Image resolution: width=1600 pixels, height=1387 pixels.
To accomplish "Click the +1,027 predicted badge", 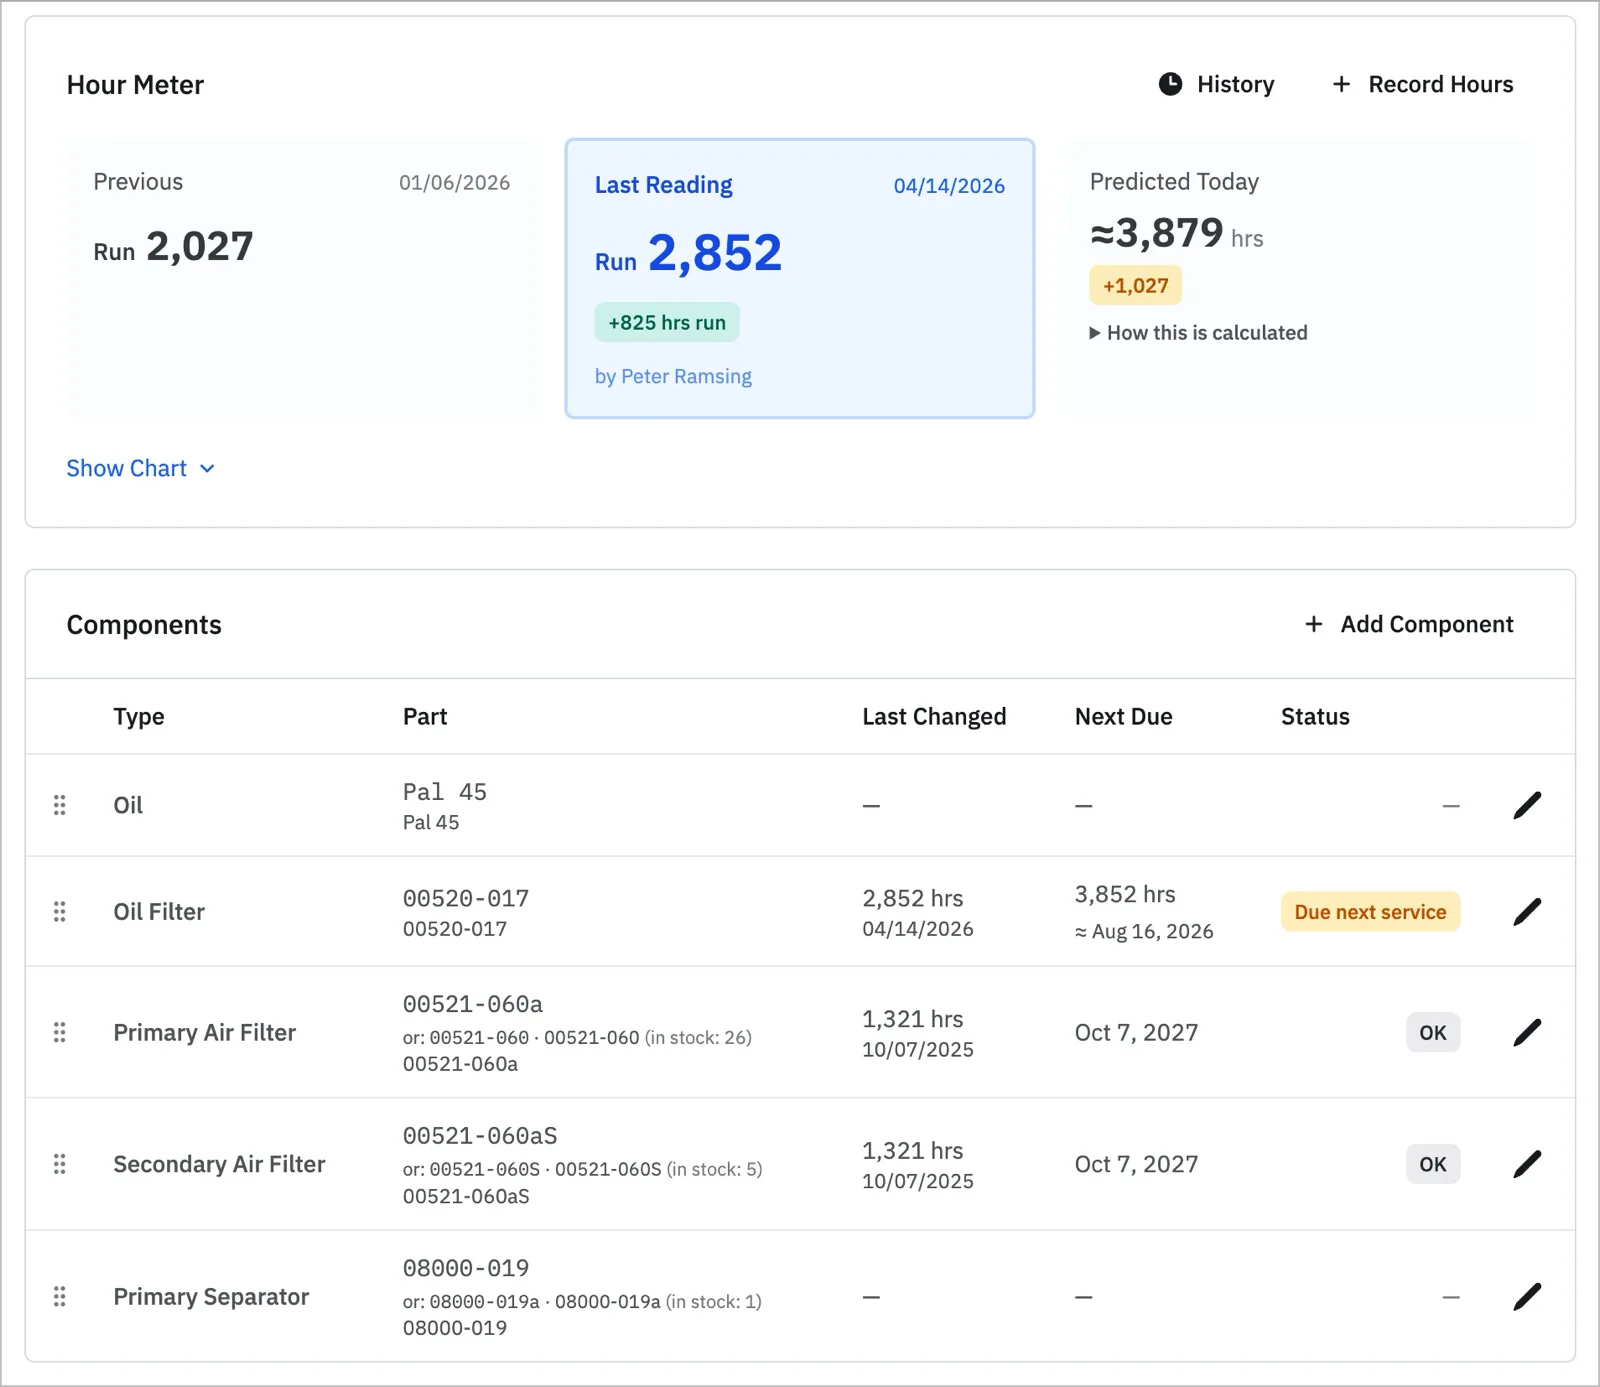I will 1135,286.
